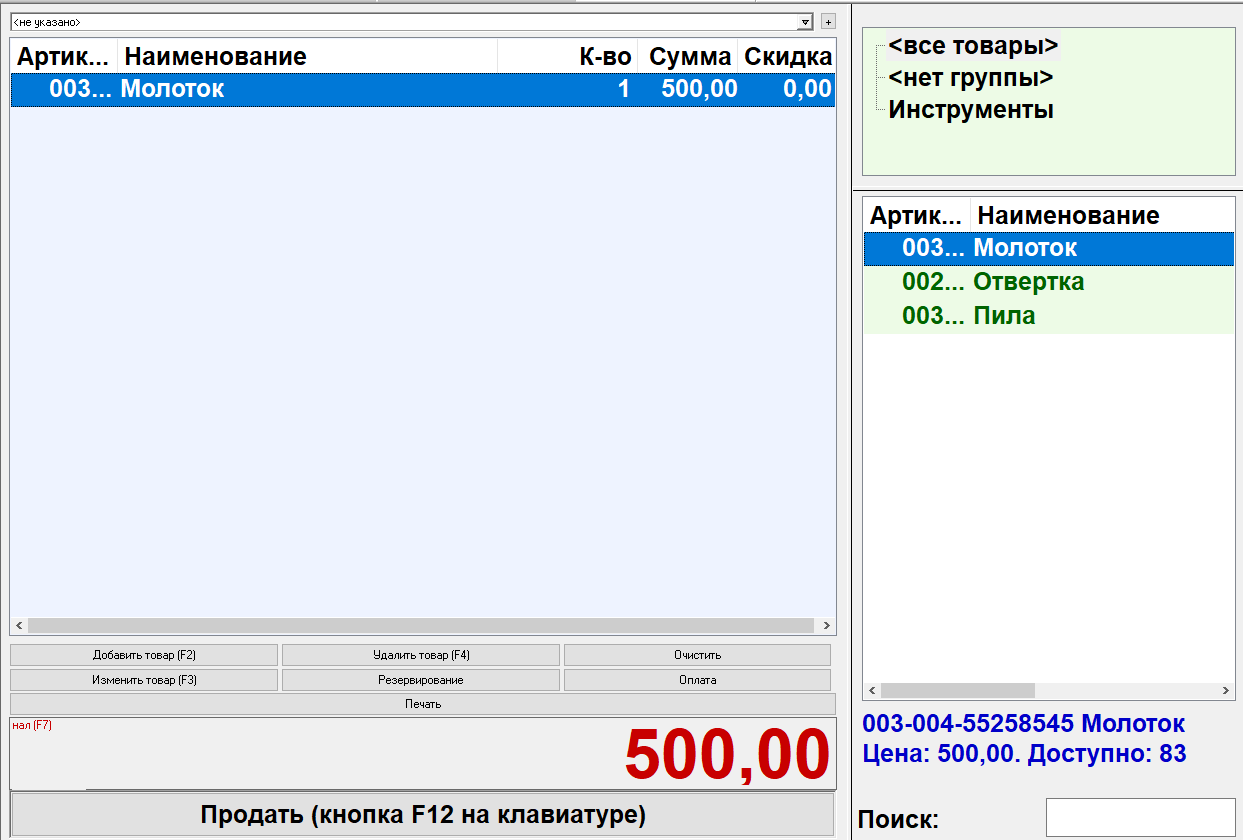Click the receipt table's horizontal scrollbar thumb
Screen dimensions: 1243x840
pyautogui.click(x=420, y=625)
